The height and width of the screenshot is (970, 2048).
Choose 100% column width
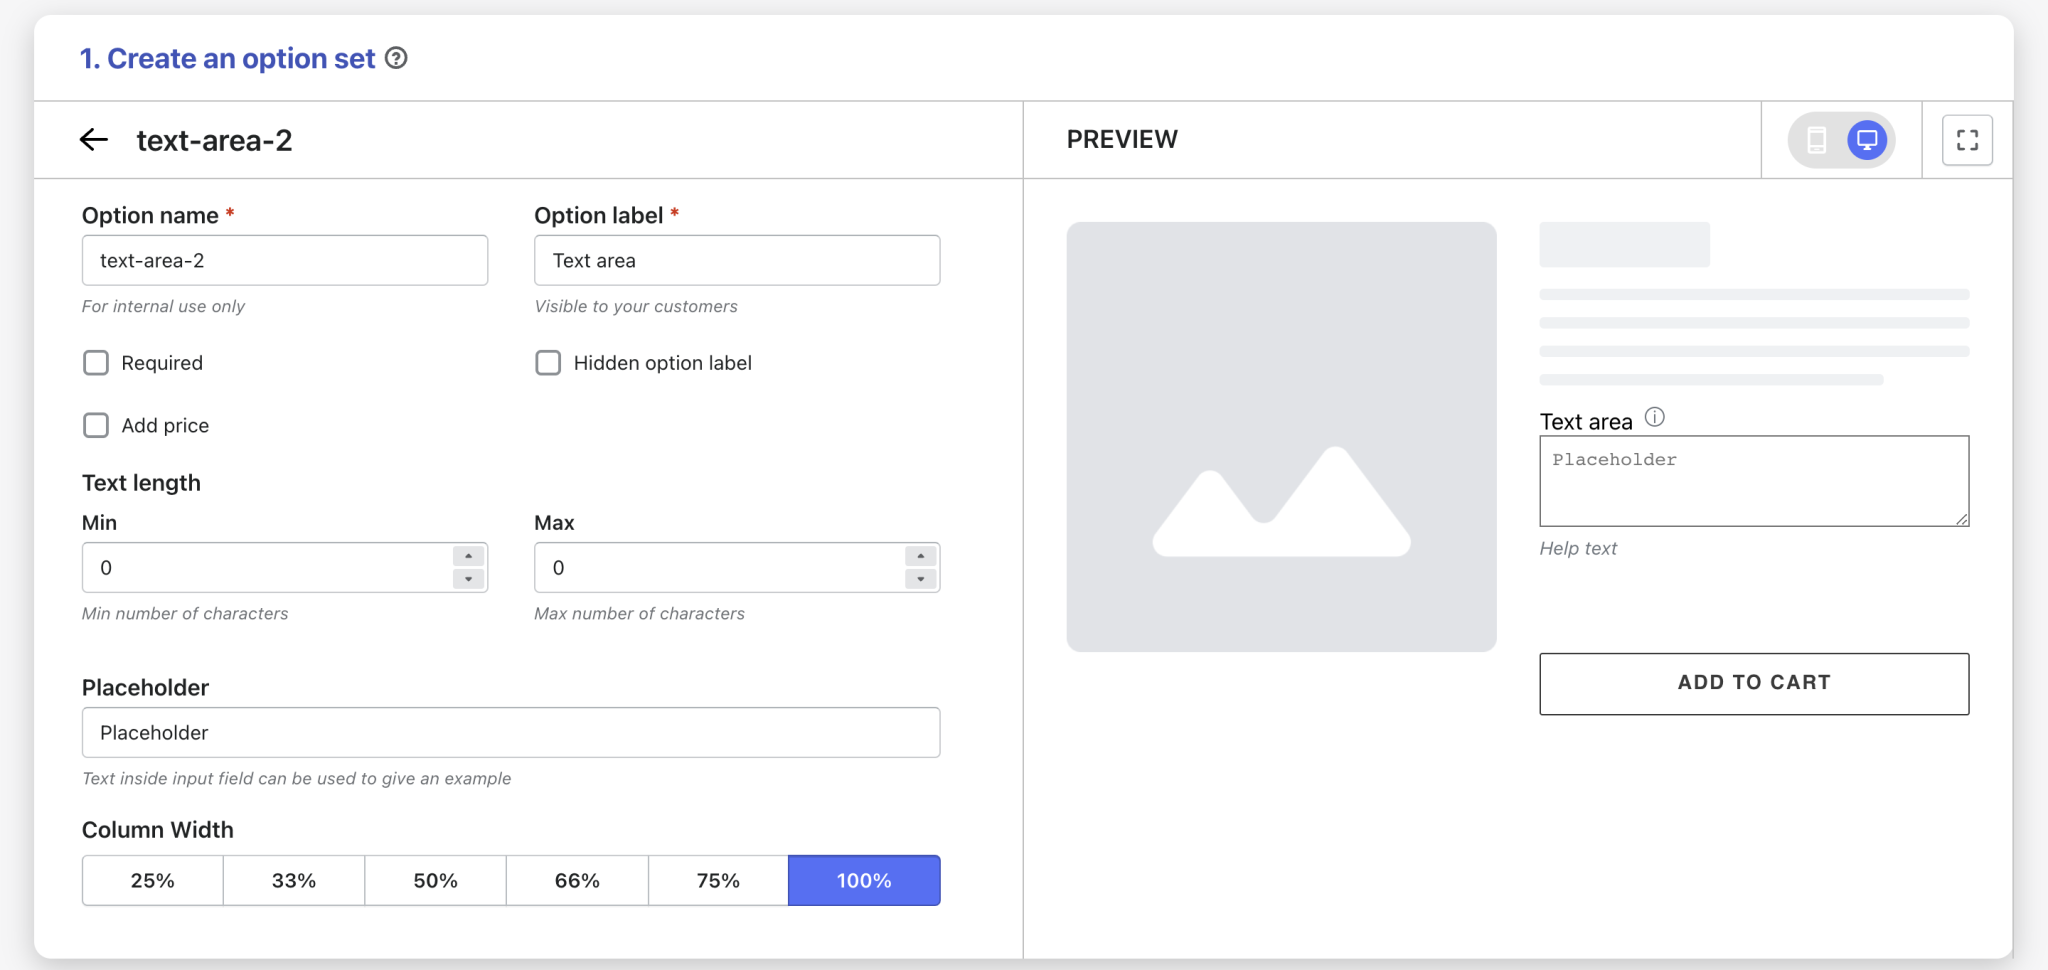click(x=864, y=881)
